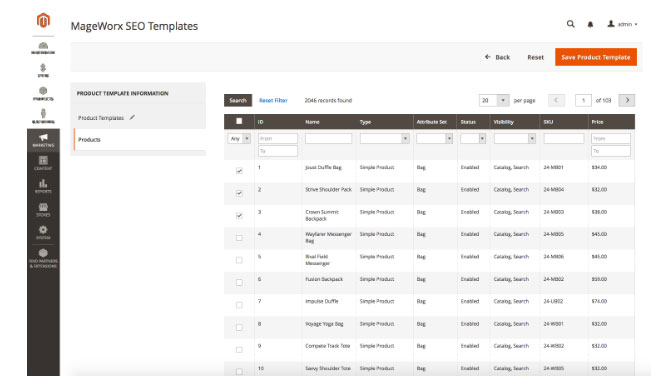
Task: Open the per page count dropdown
Action: click(494, 101)
